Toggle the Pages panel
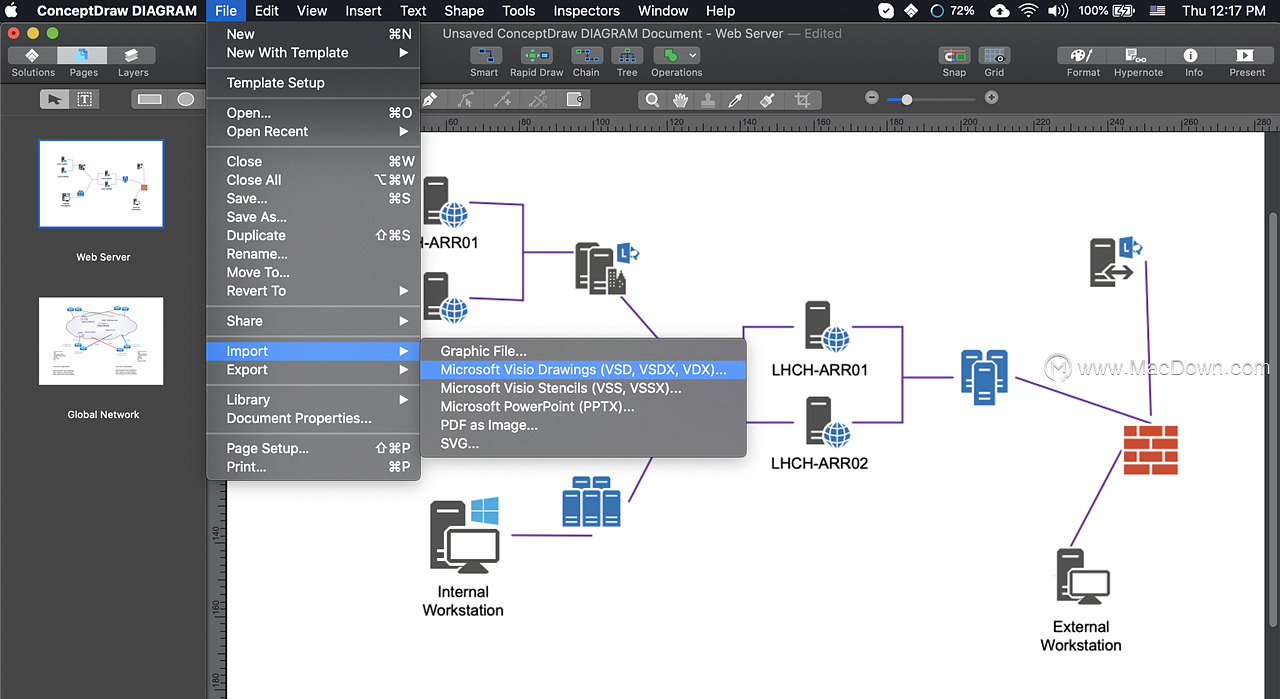 point(83,56)
